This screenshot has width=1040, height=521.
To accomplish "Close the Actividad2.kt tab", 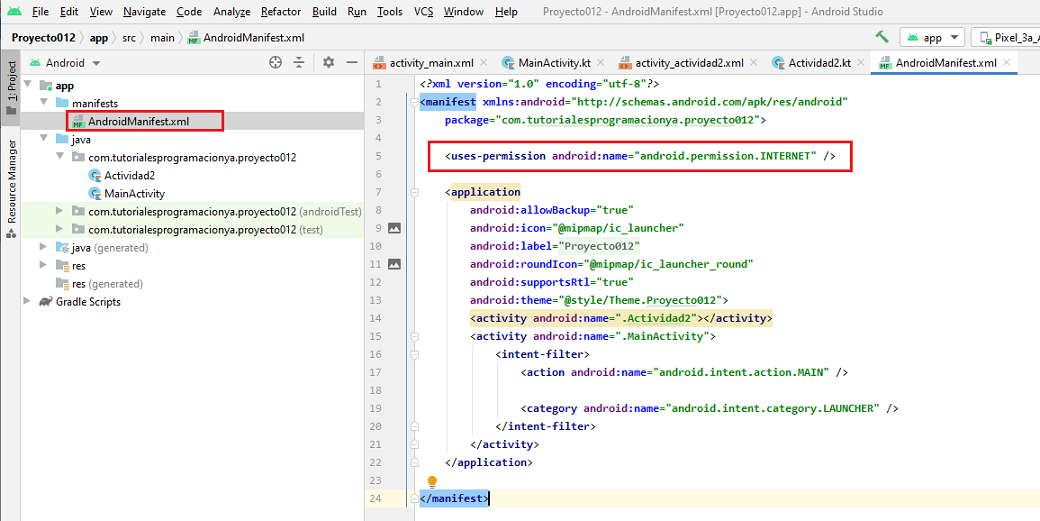I will coord(861,62).
